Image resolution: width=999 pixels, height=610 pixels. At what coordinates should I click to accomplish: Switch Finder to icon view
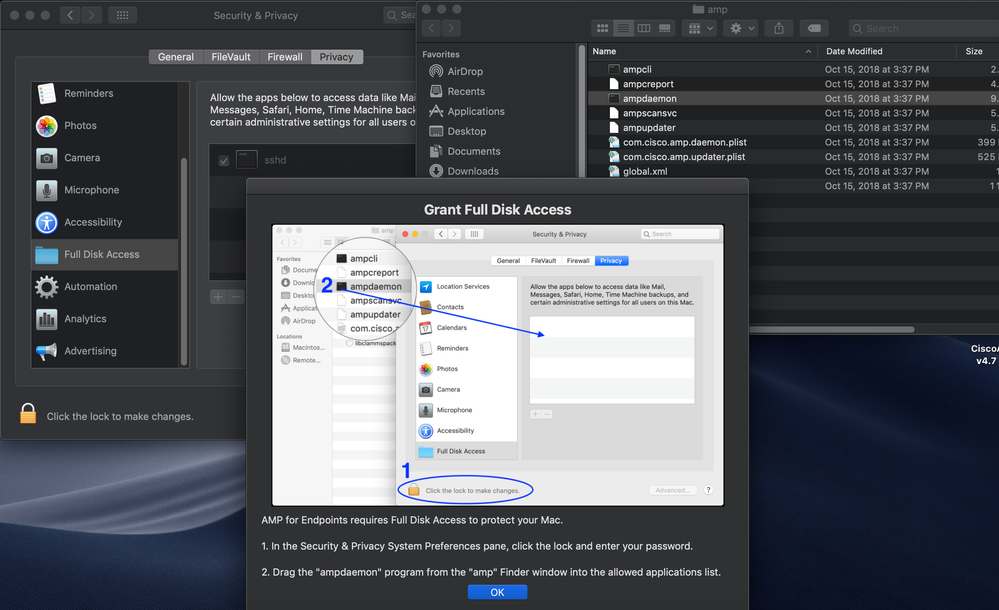(x=602, y=28)
